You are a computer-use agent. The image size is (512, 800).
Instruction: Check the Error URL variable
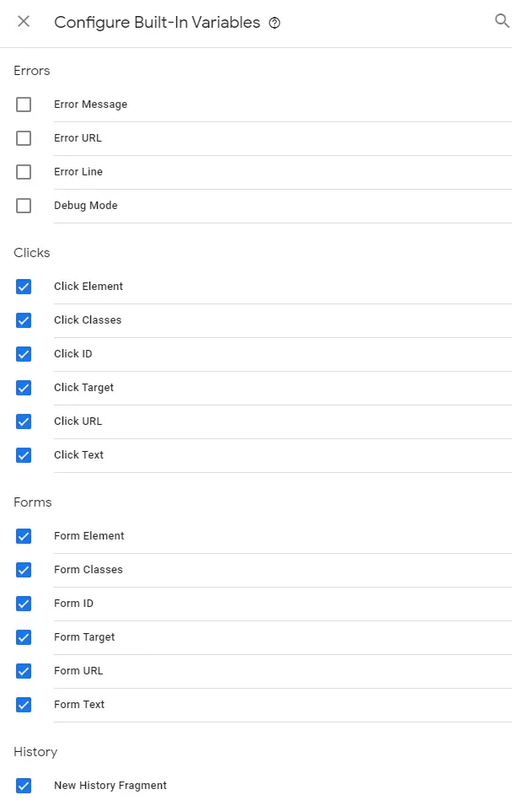[x=23, y=138]
